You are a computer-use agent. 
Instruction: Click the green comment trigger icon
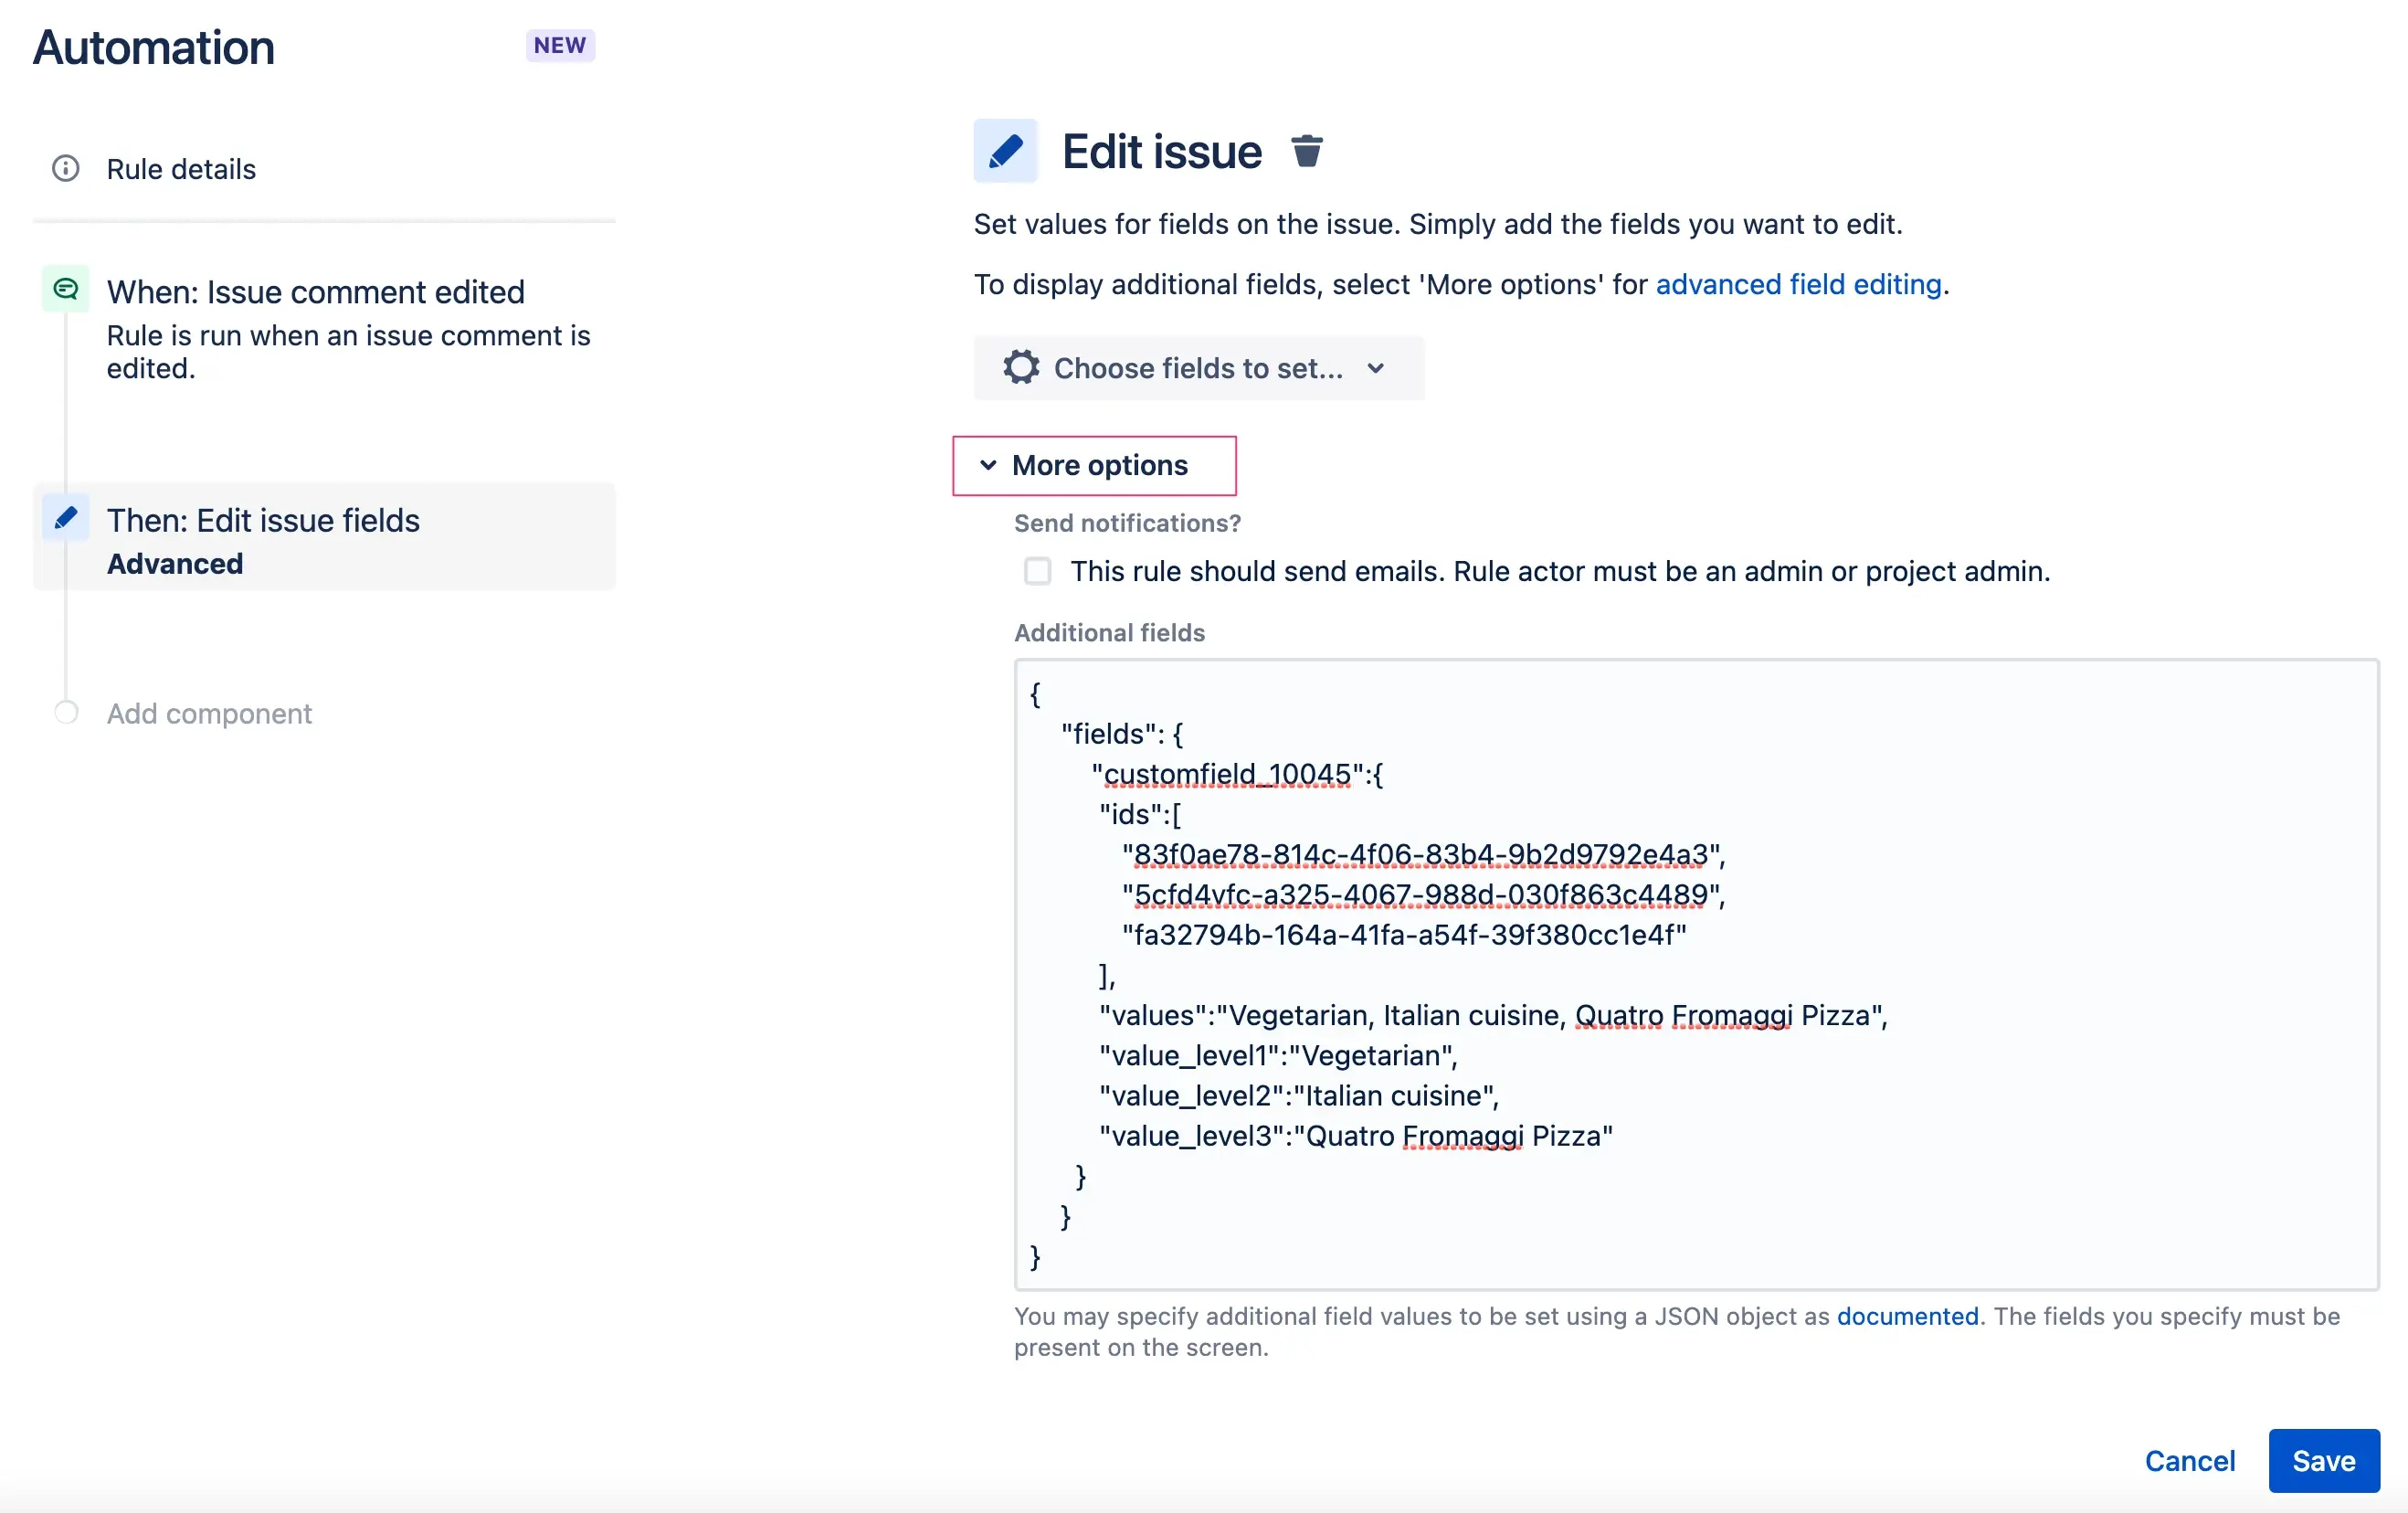[x=66, y=290]
